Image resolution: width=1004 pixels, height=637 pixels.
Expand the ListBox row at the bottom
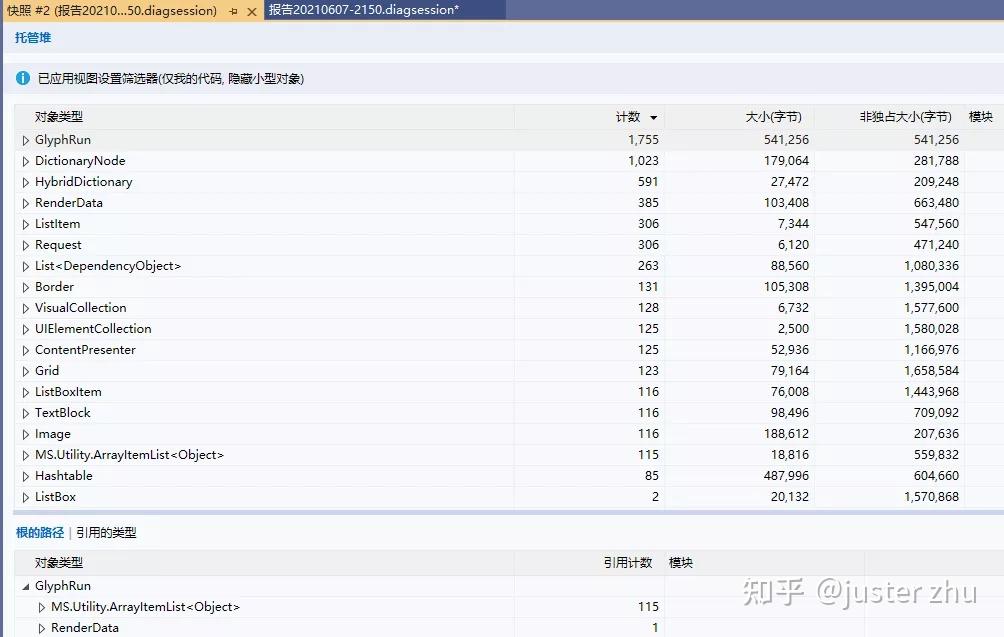point(24,496)
